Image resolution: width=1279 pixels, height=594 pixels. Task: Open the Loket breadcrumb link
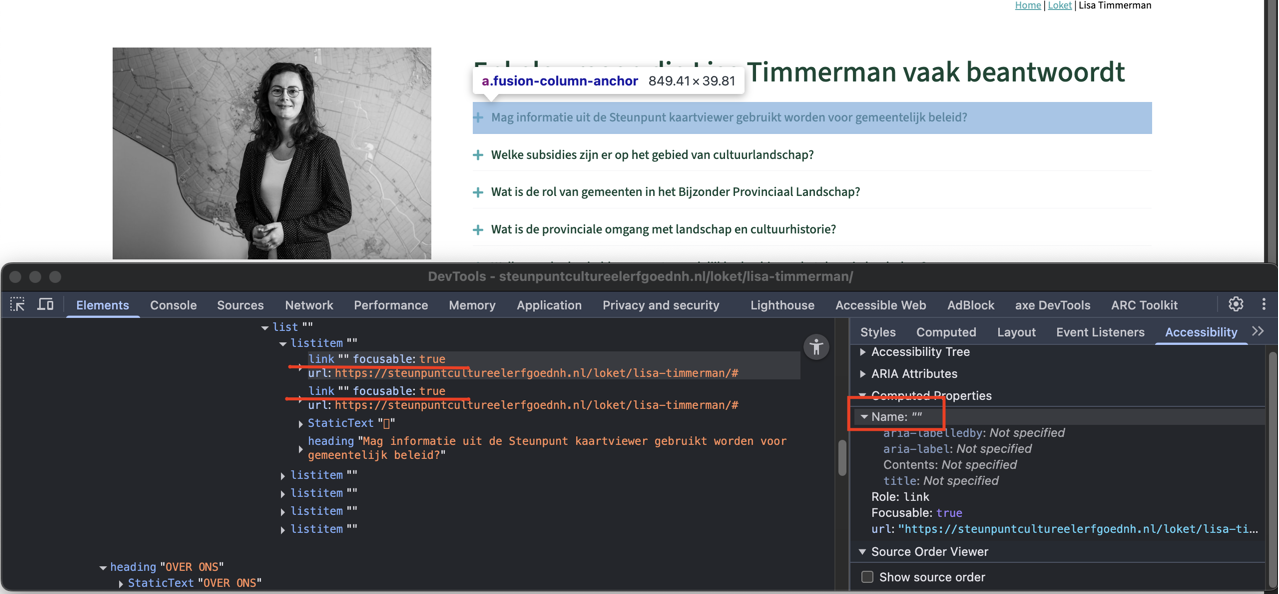point(1059,6)
